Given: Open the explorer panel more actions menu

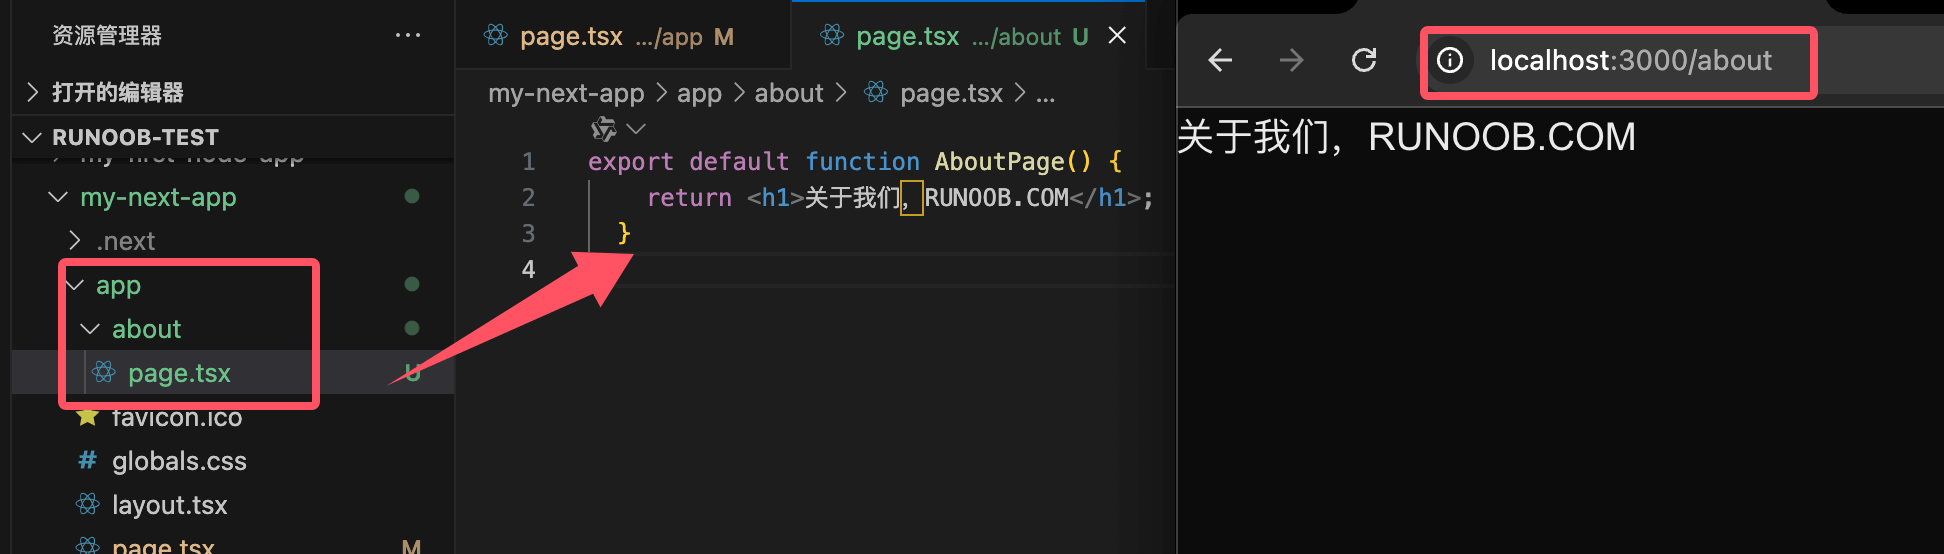Looking at the screenshot, I should pos(407,35).
